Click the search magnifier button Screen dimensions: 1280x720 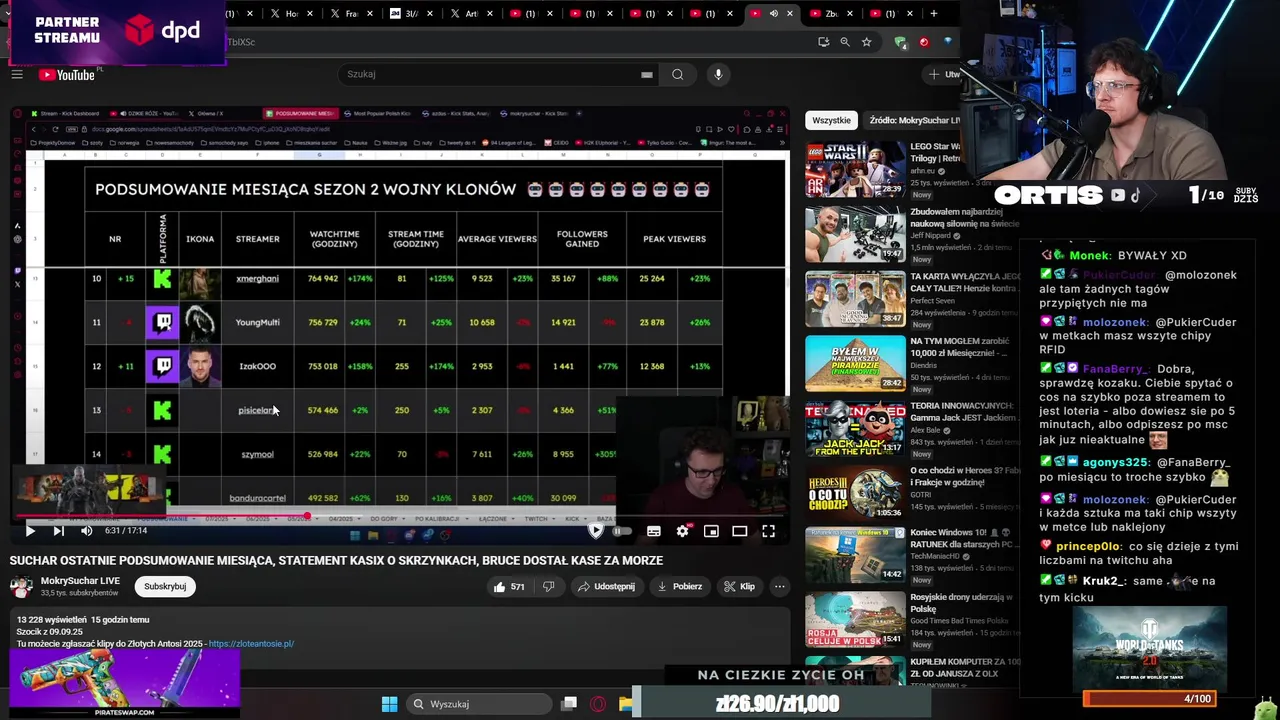[x=678, y=74]
